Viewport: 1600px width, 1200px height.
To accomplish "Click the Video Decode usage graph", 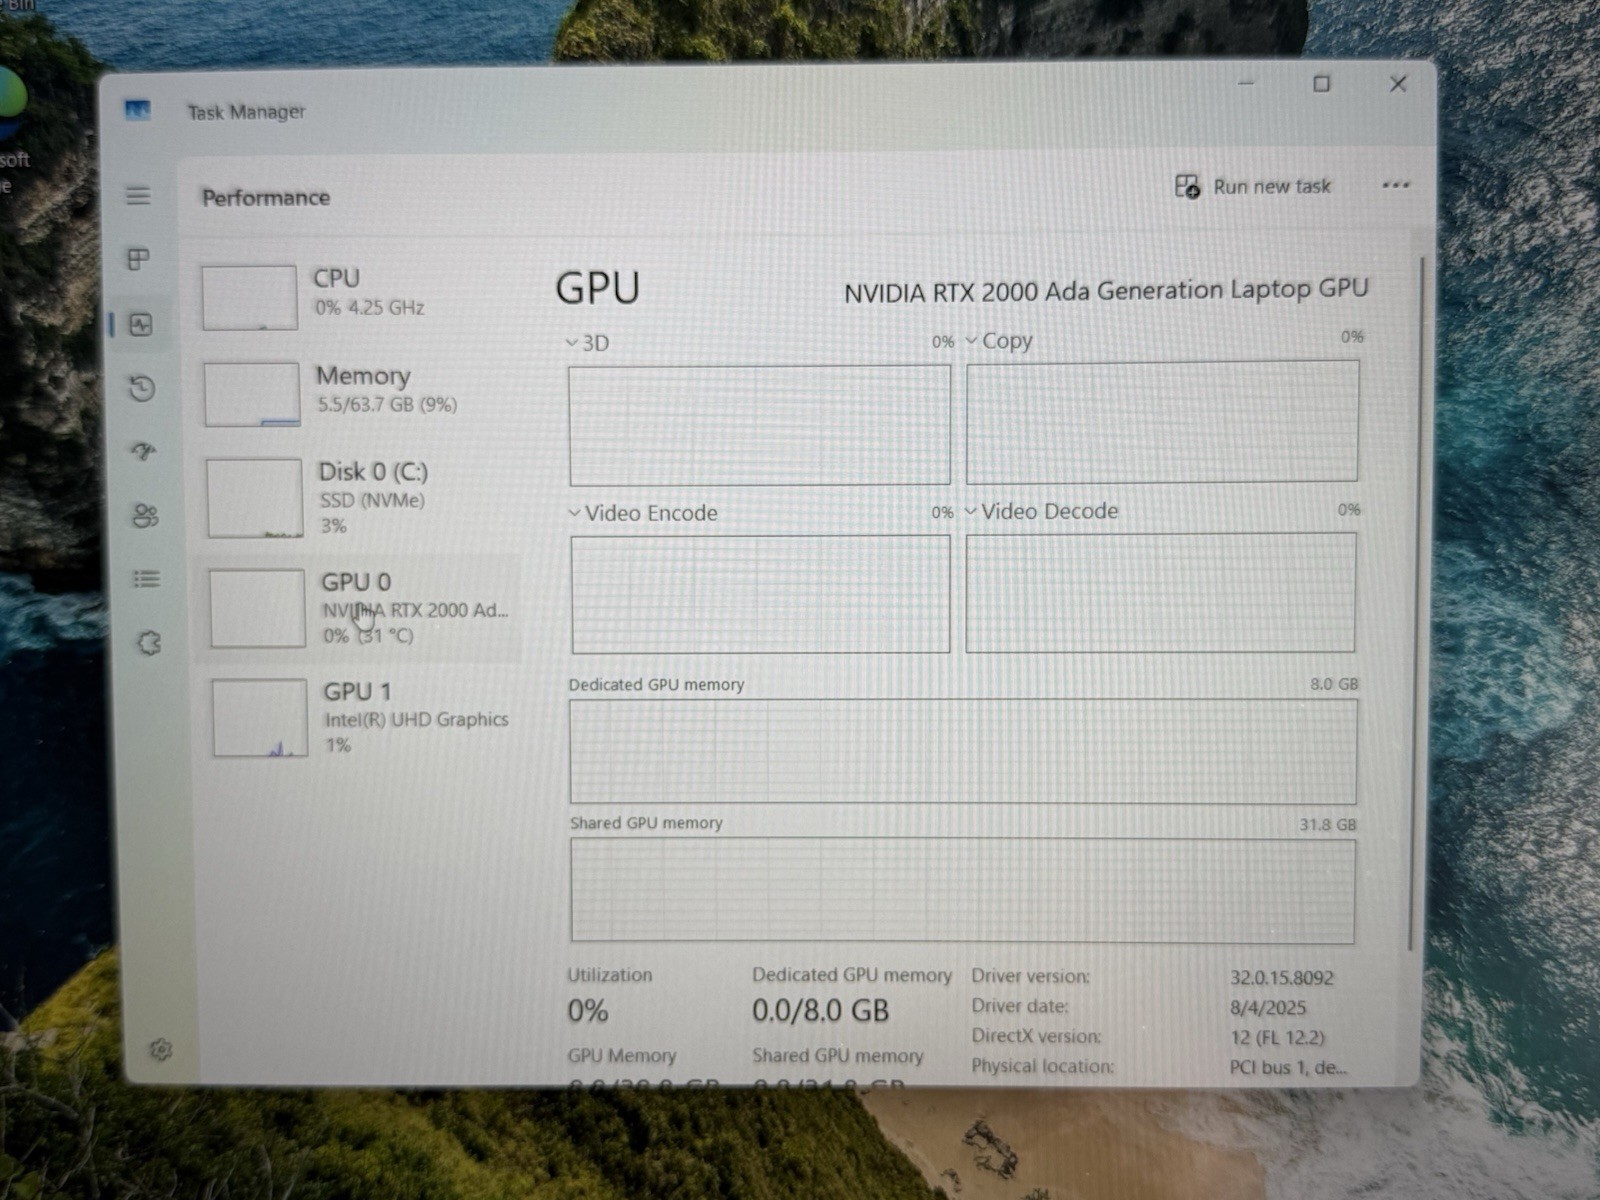I will [x=1161, y=592].
